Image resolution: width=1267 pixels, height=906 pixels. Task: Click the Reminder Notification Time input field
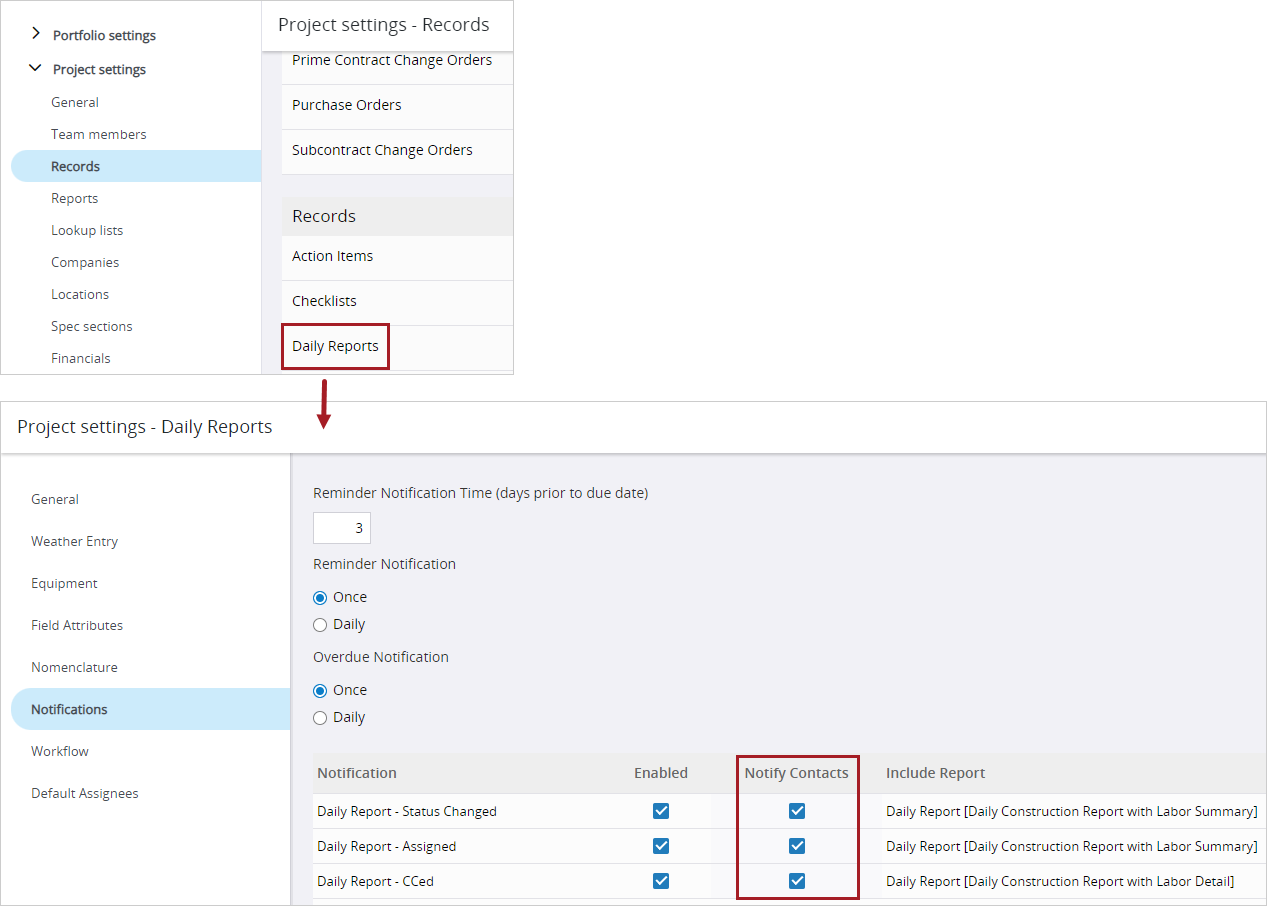[x=342, y=528]
